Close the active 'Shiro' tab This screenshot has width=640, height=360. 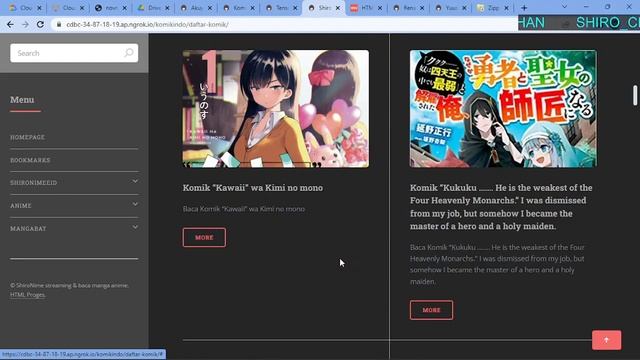(x=338, y=8)
